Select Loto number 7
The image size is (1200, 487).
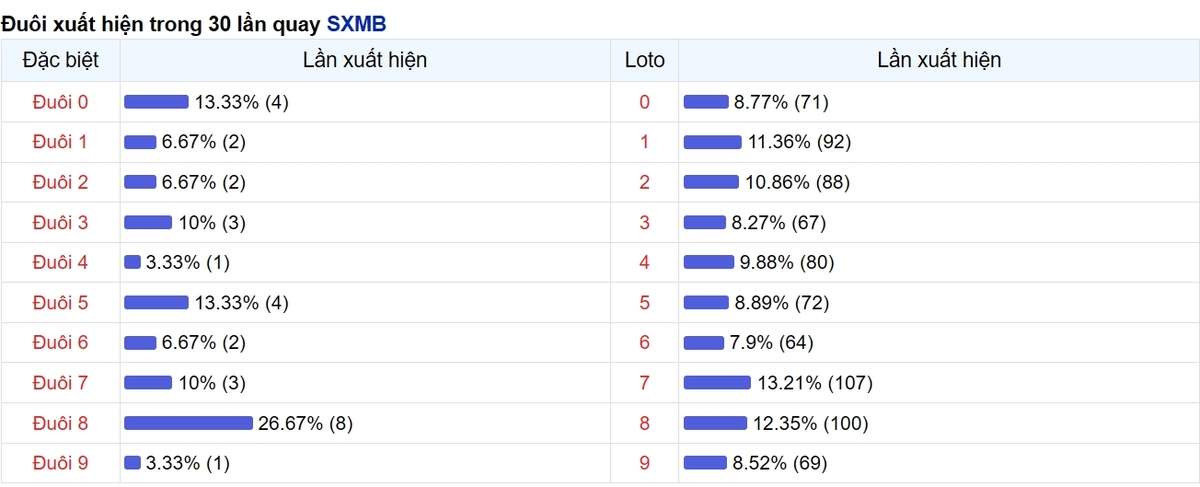pyautogui.click(x=644, y=383)
